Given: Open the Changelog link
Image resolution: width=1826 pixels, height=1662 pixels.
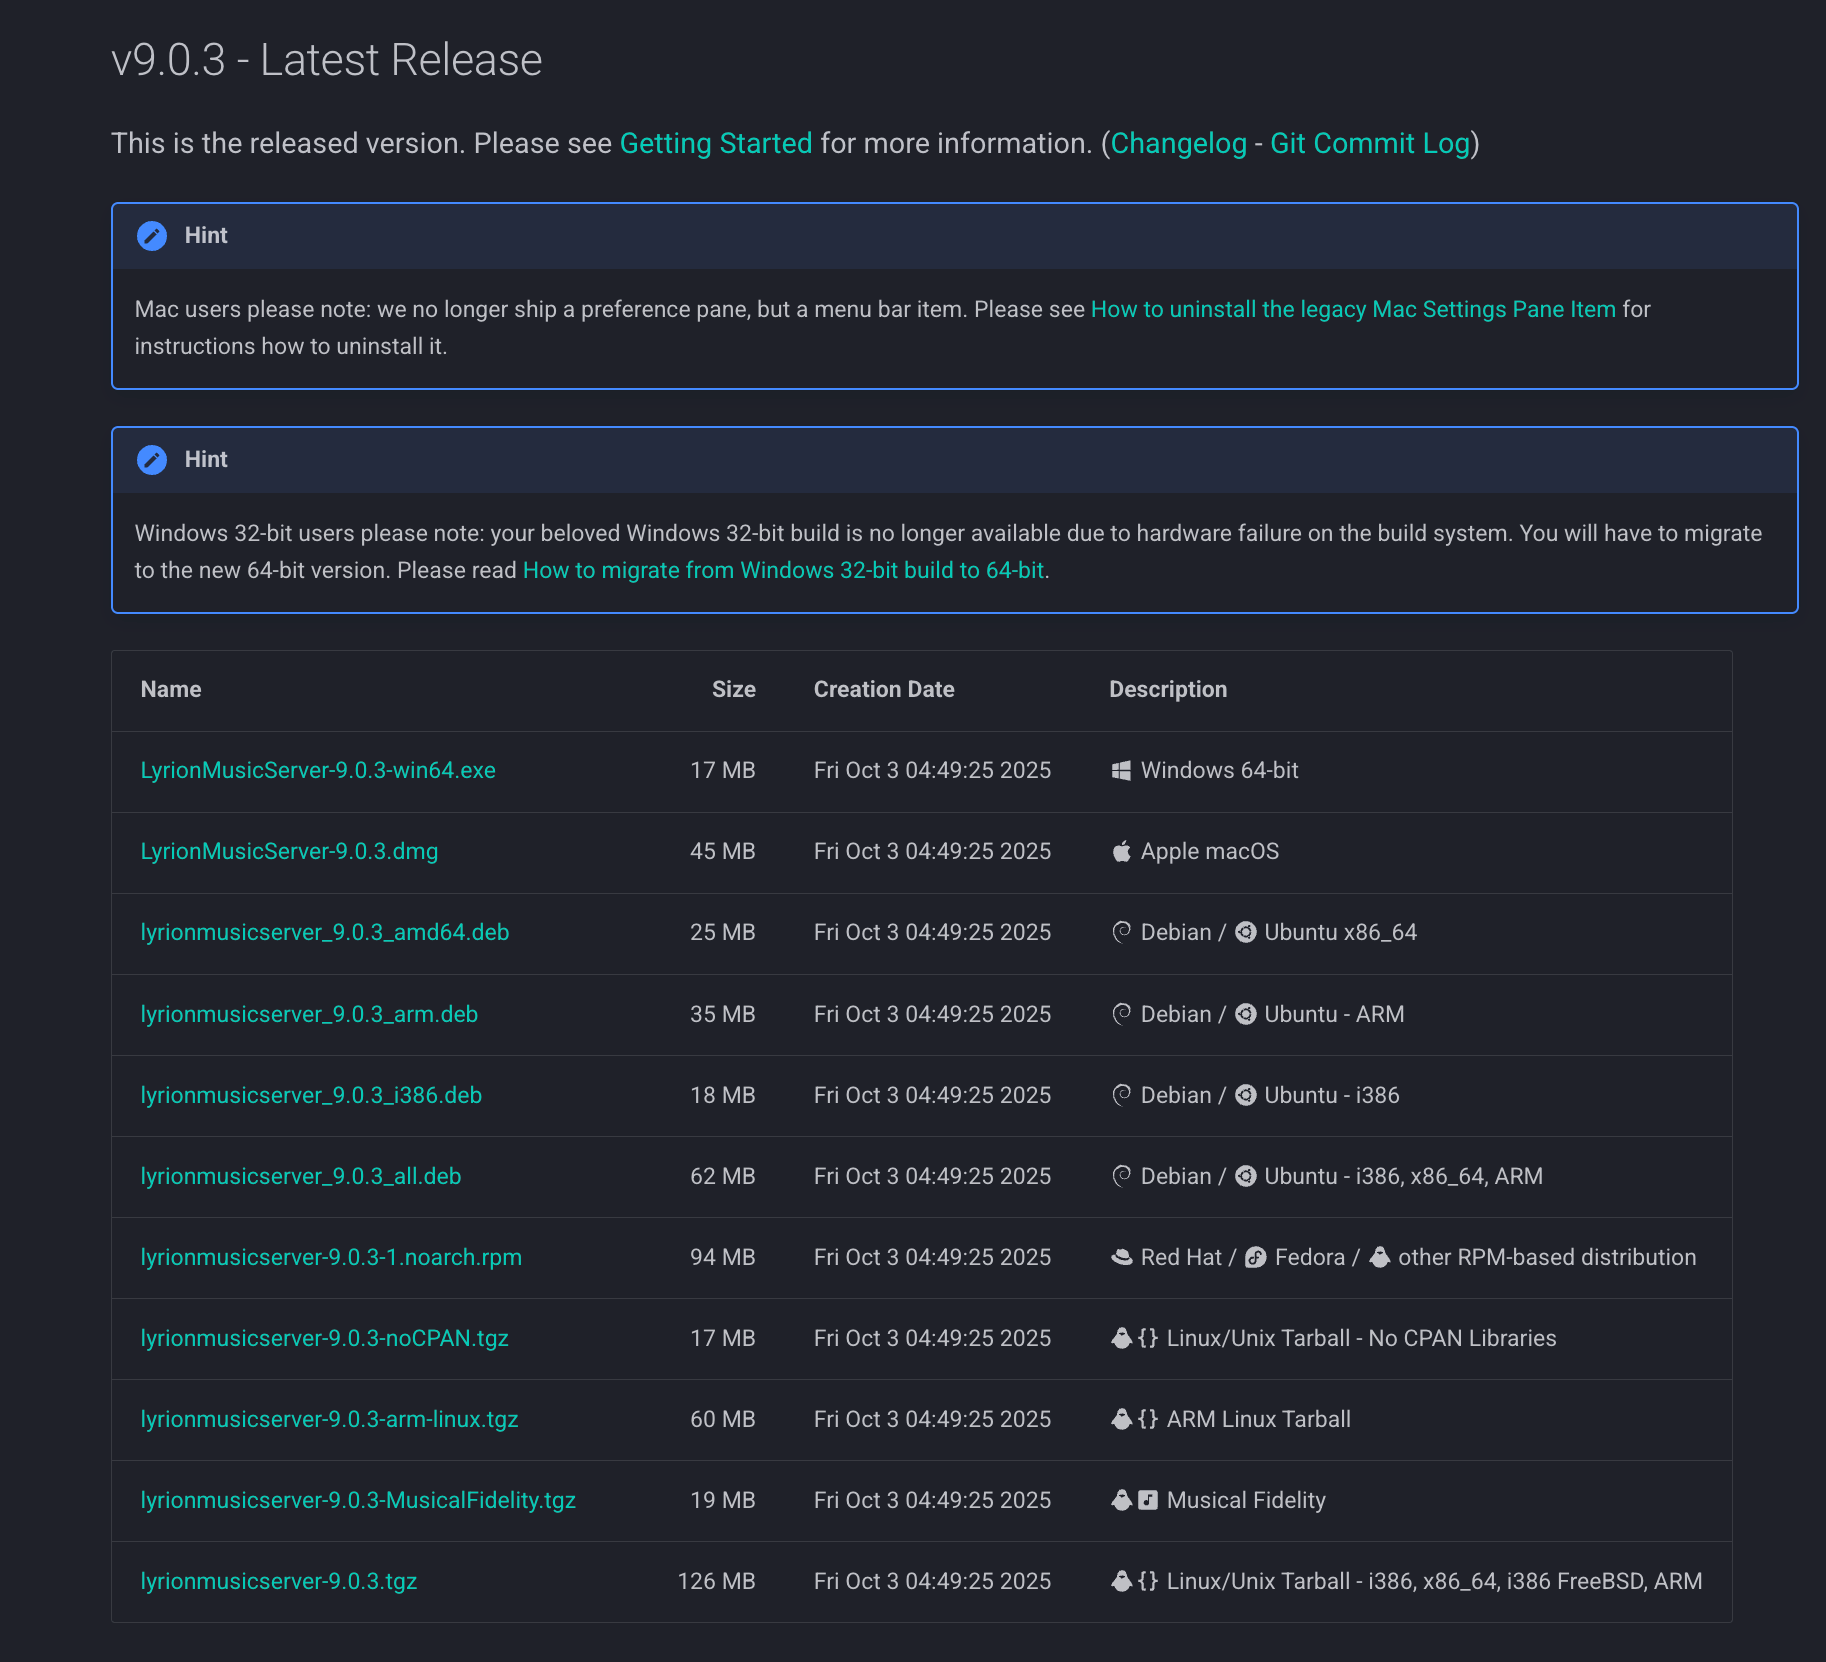Looking at the screenshot, I should (1178, 143).
